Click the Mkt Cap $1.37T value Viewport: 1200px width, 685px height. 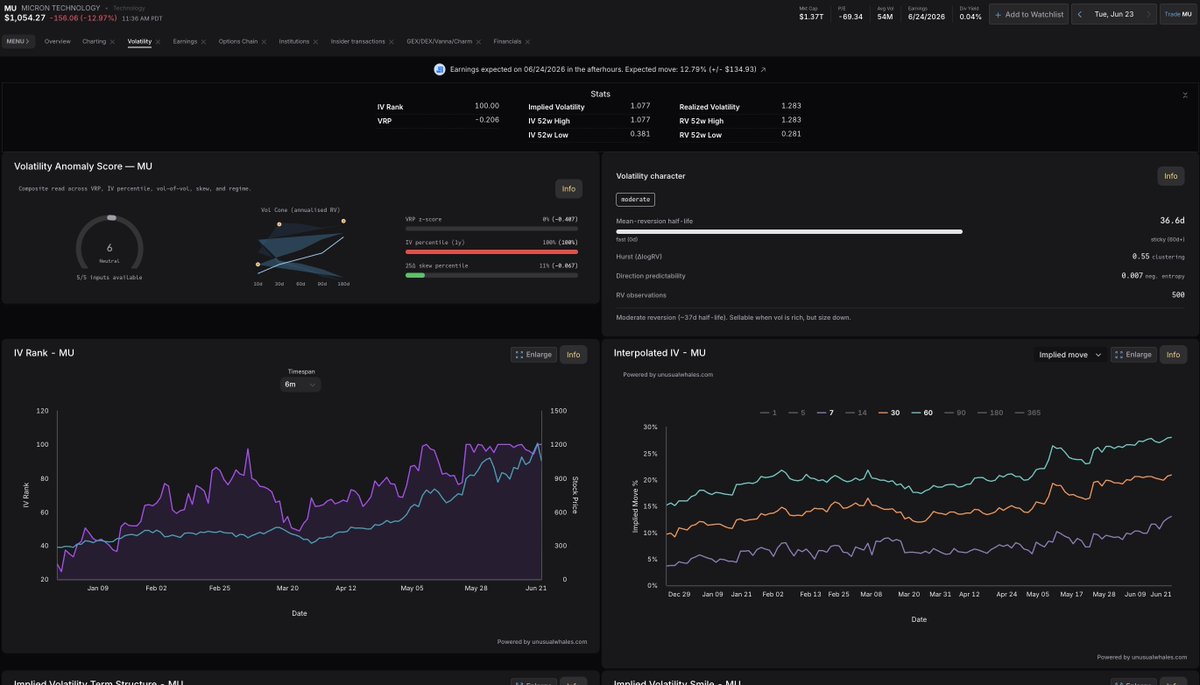coord(812,17)
